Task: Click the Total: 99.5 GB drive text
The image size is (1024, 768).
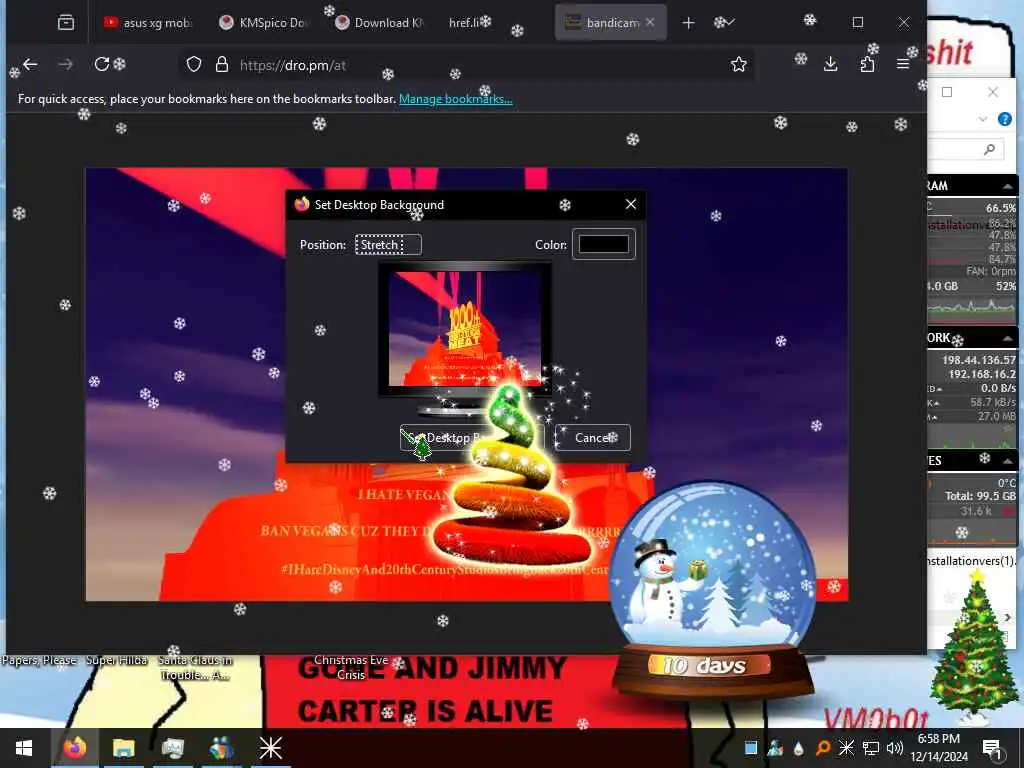Action: point(980,496)
